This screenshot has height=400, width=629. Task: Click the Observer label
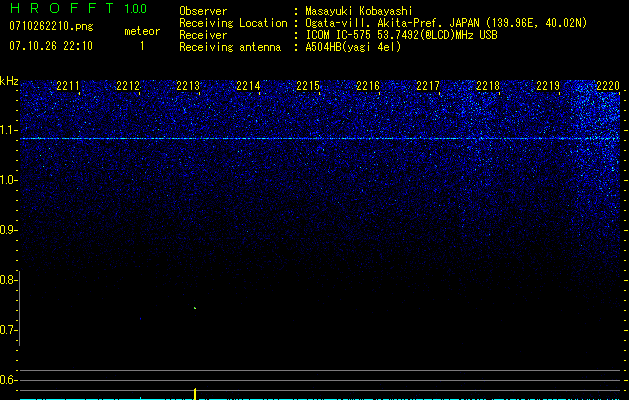tap(203, 12)
